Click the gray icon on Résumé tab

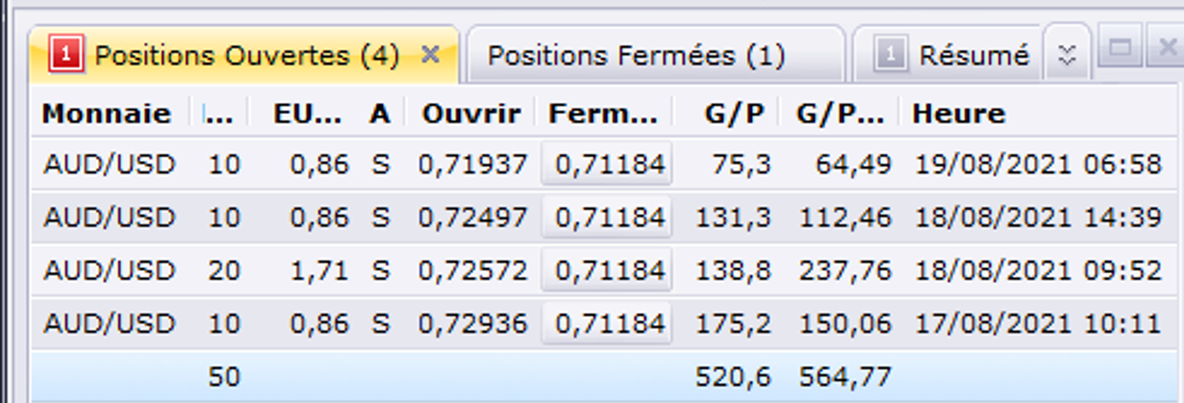[x=890, y=55]
